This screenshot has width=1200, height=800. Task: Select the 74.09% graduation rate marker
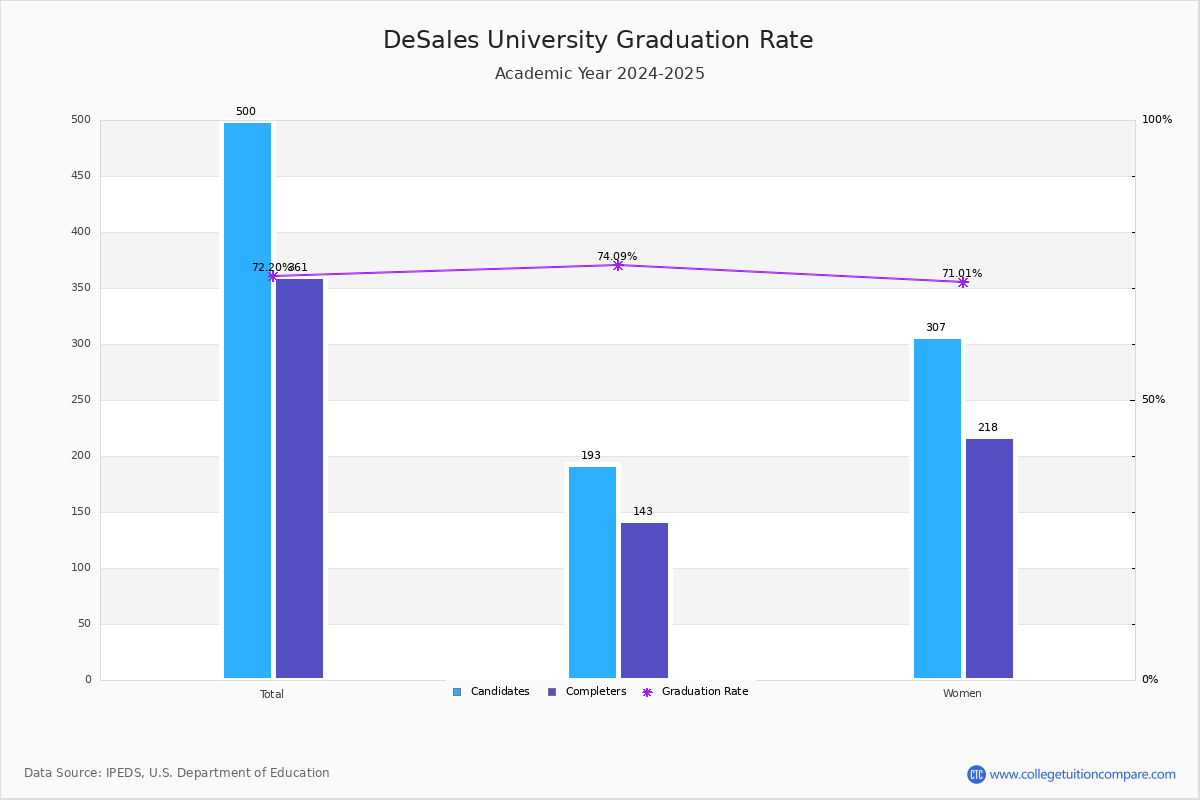pos(617,265)
